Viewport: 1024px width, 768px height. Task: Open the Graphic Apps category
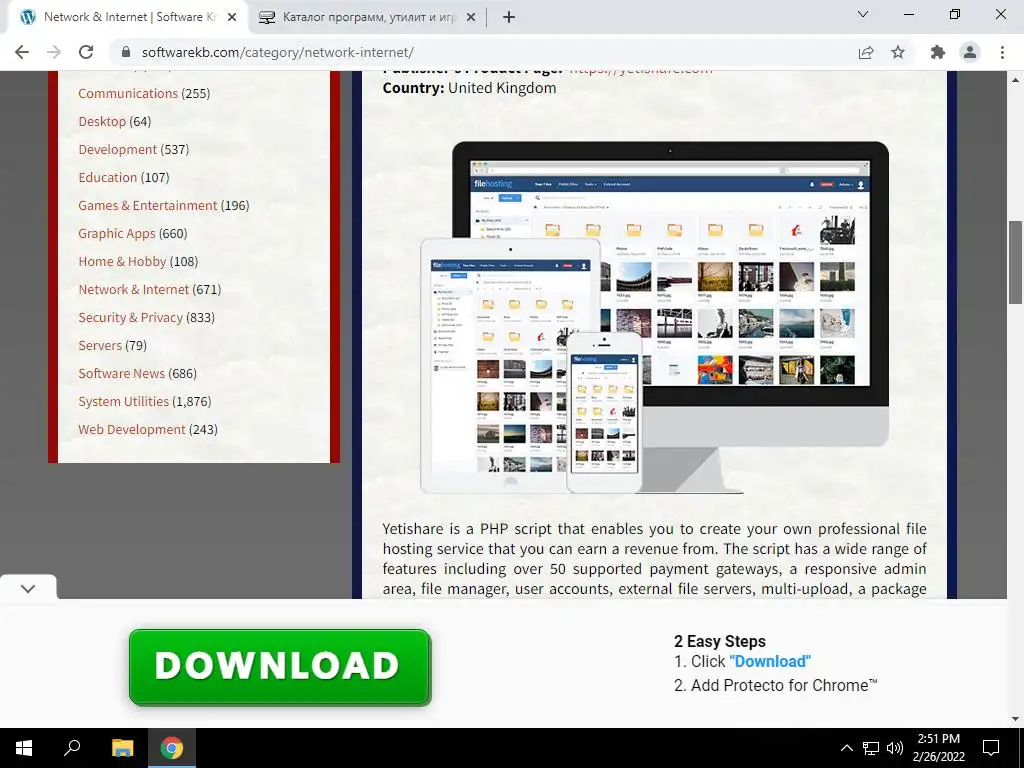(x=117, y=234)
